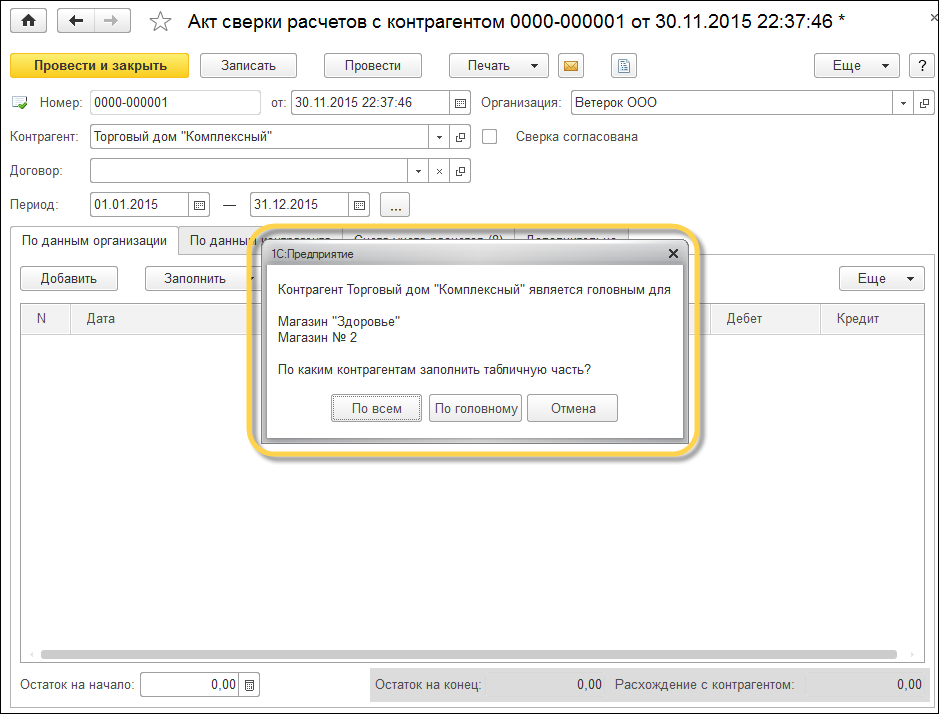Clear the Договор field

[439, 171]
